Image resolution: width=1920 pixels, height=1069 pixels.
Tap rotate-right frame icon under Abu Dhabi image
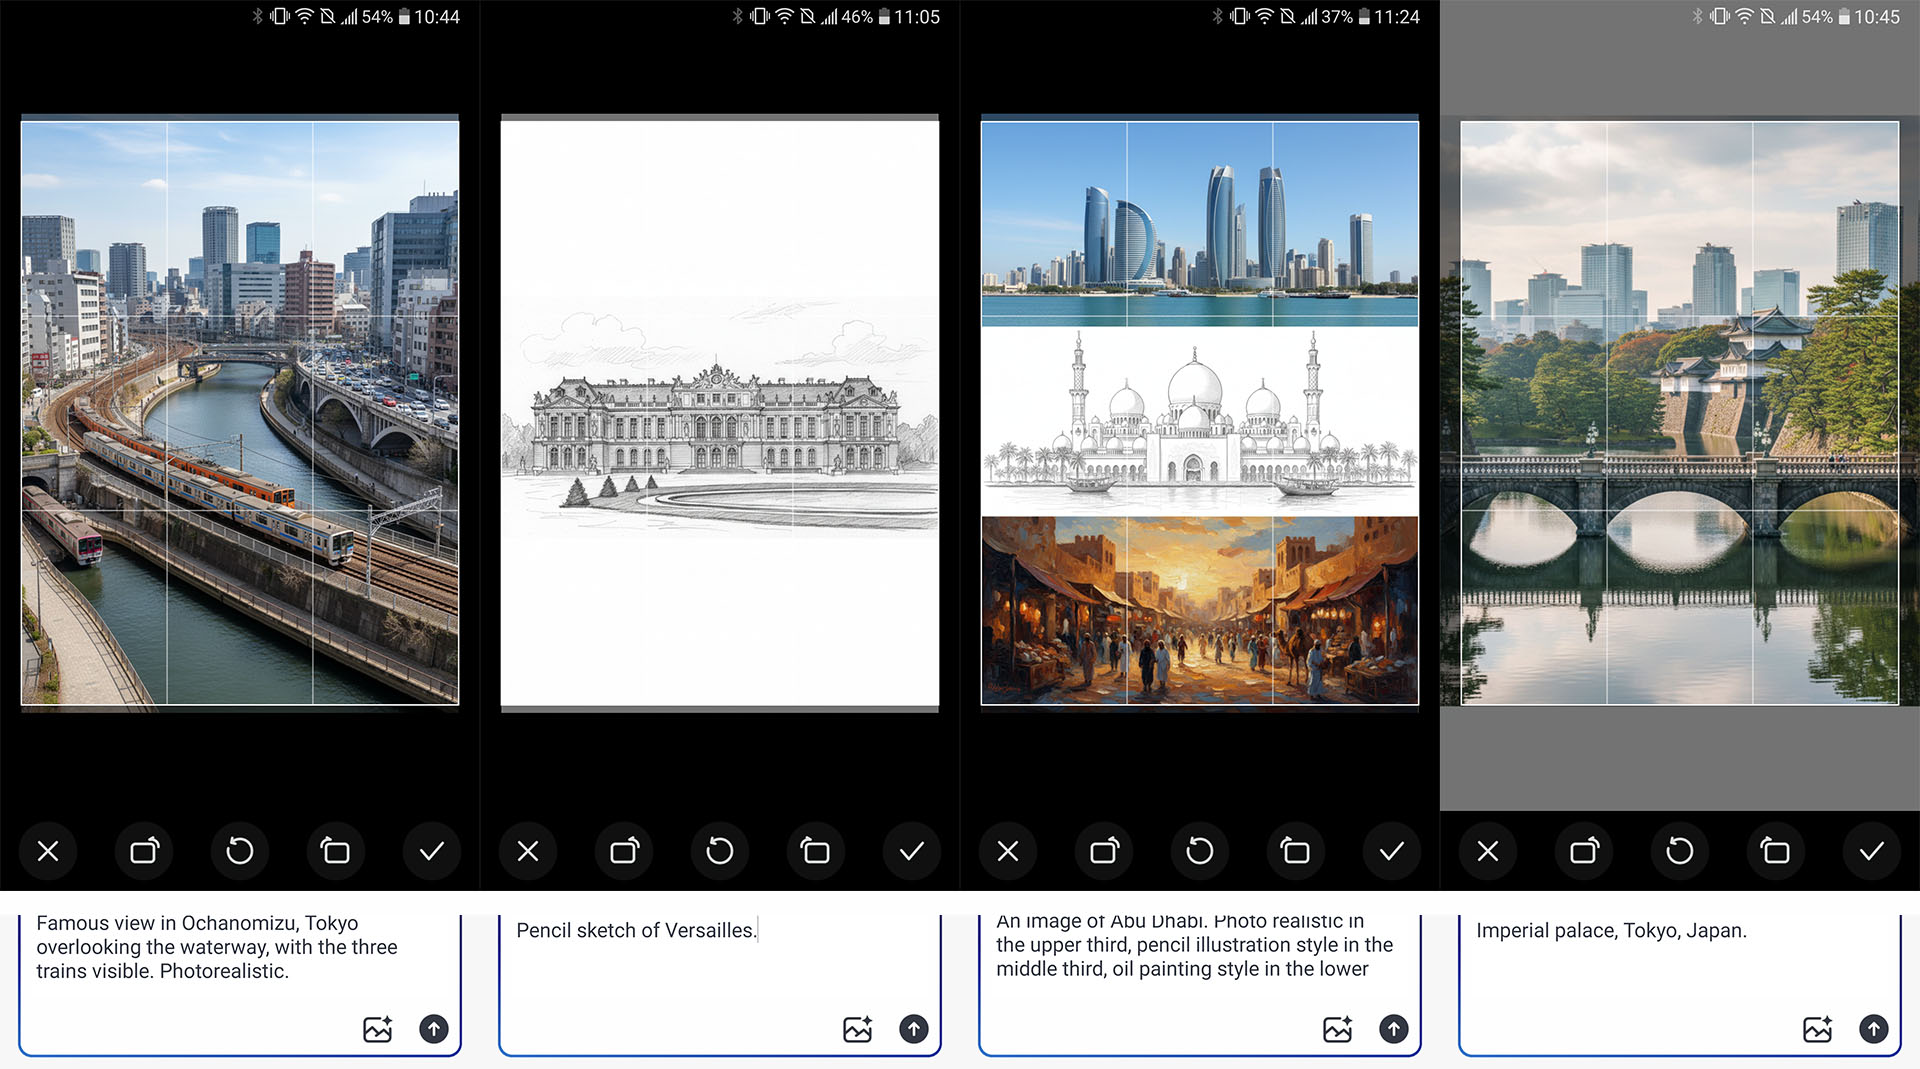[1104, 851]
